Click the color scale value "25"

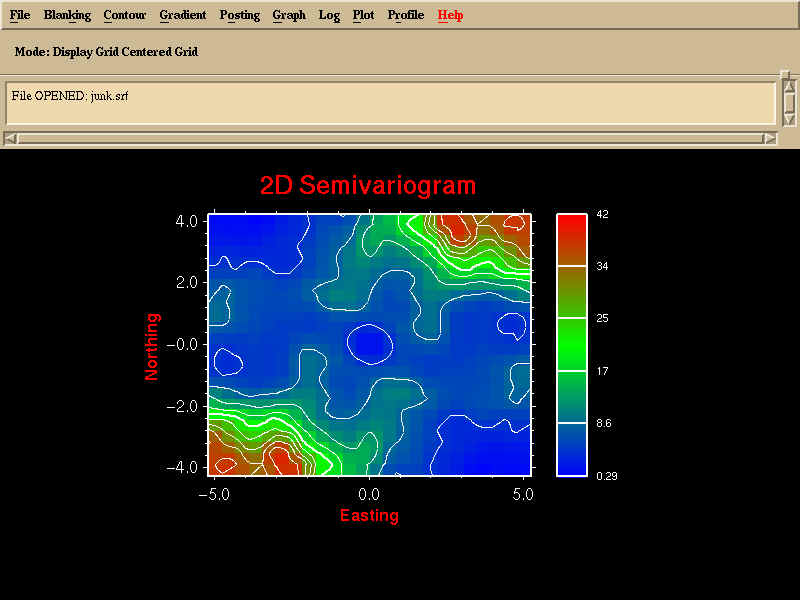603,318
